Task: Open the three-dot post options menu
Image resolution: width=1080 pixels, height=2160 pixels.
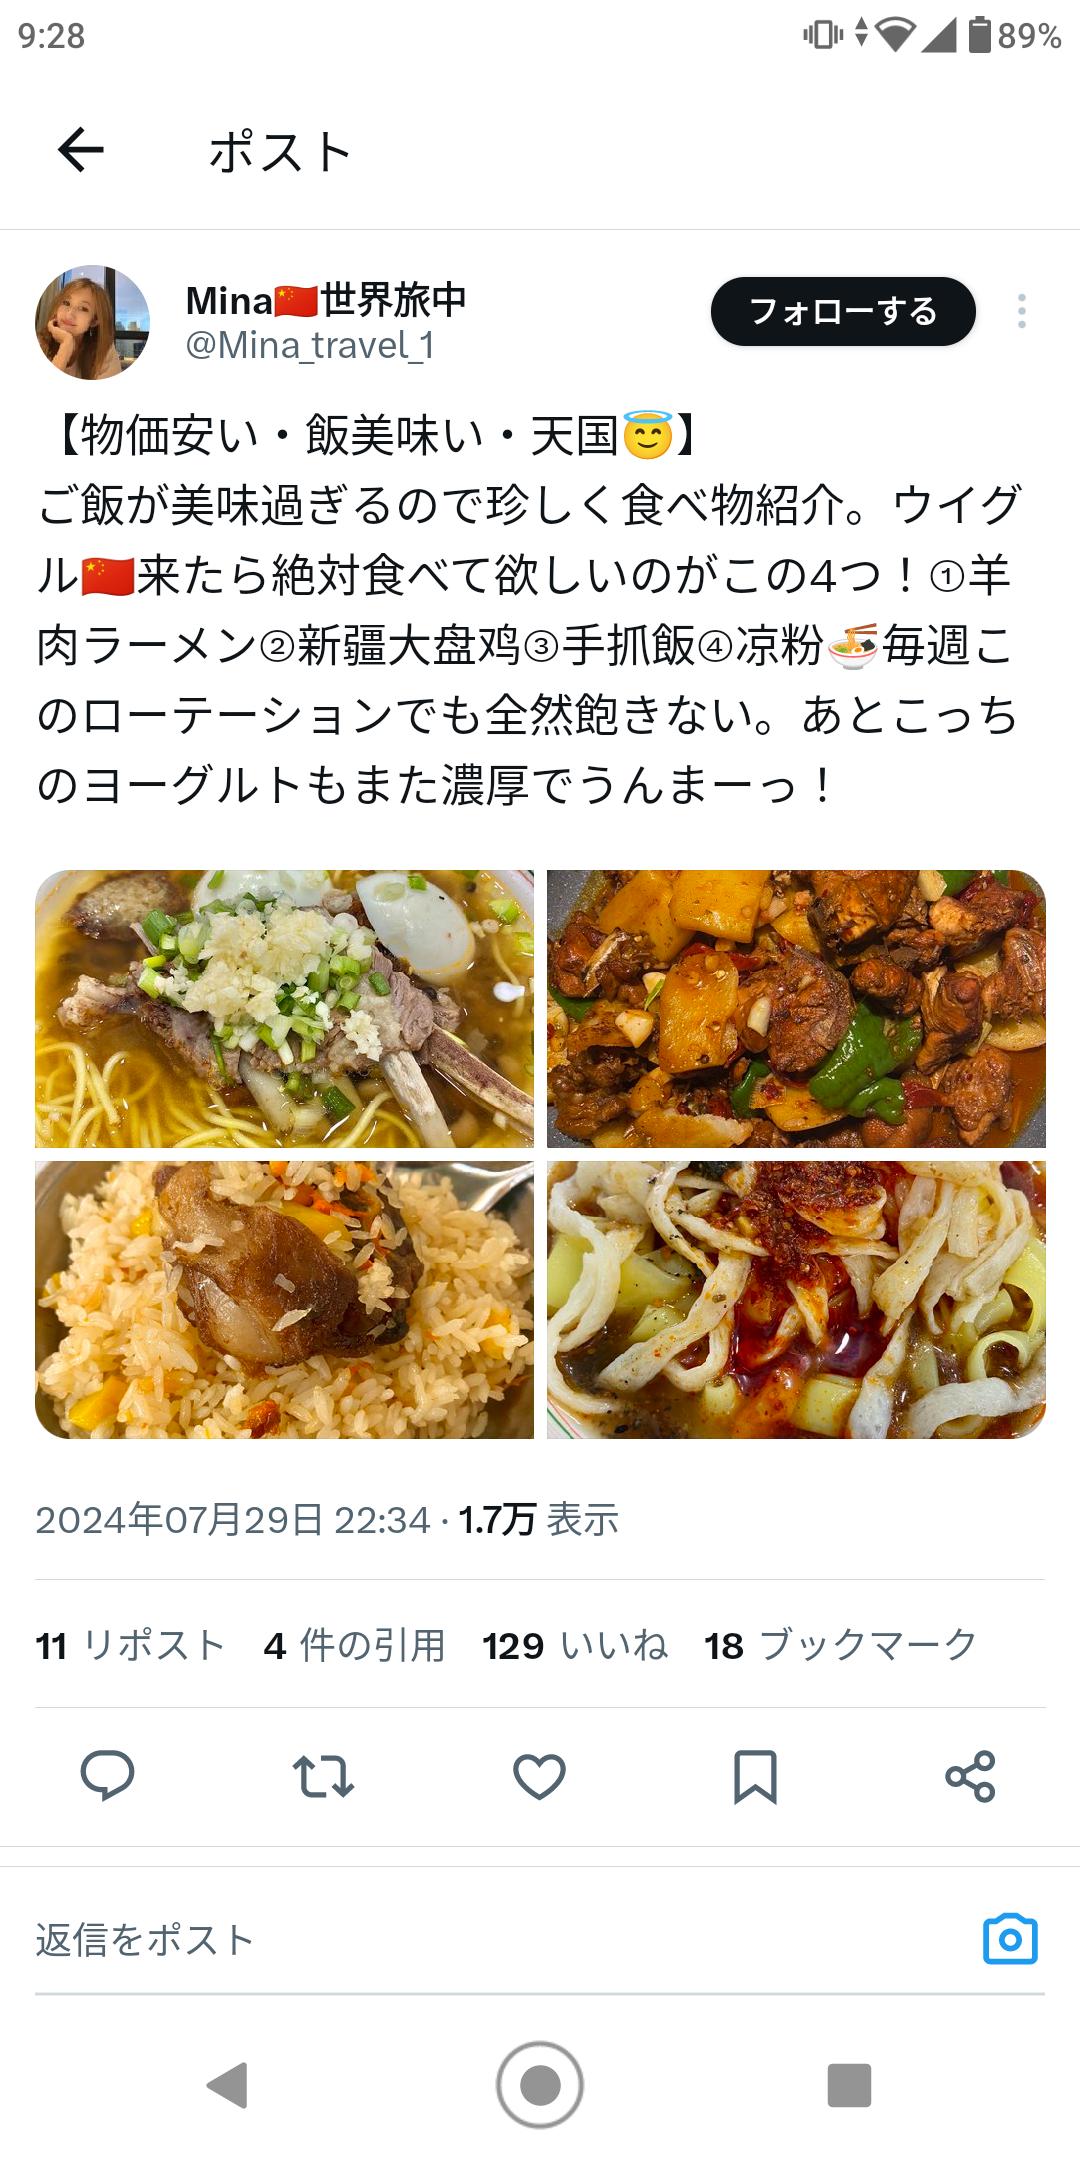Action: 1021,311
